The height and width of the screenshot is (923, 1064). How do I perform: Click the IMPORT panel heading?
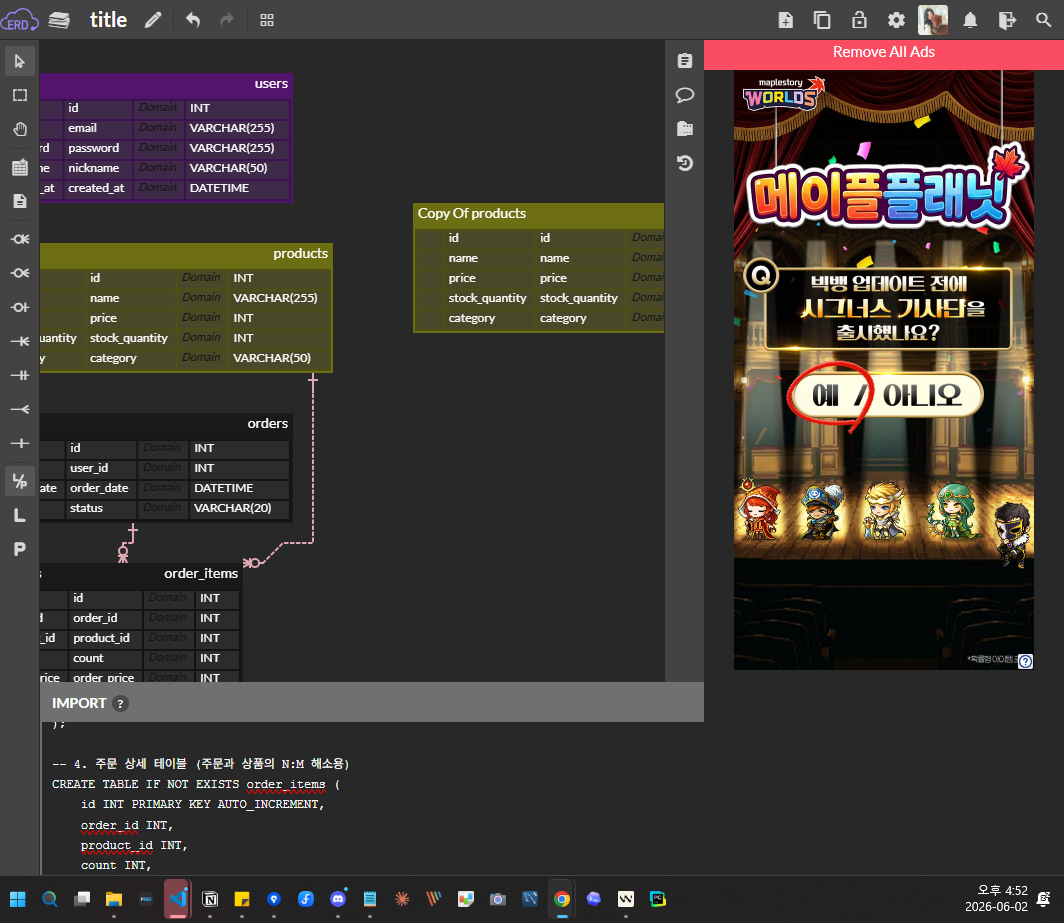79,704
